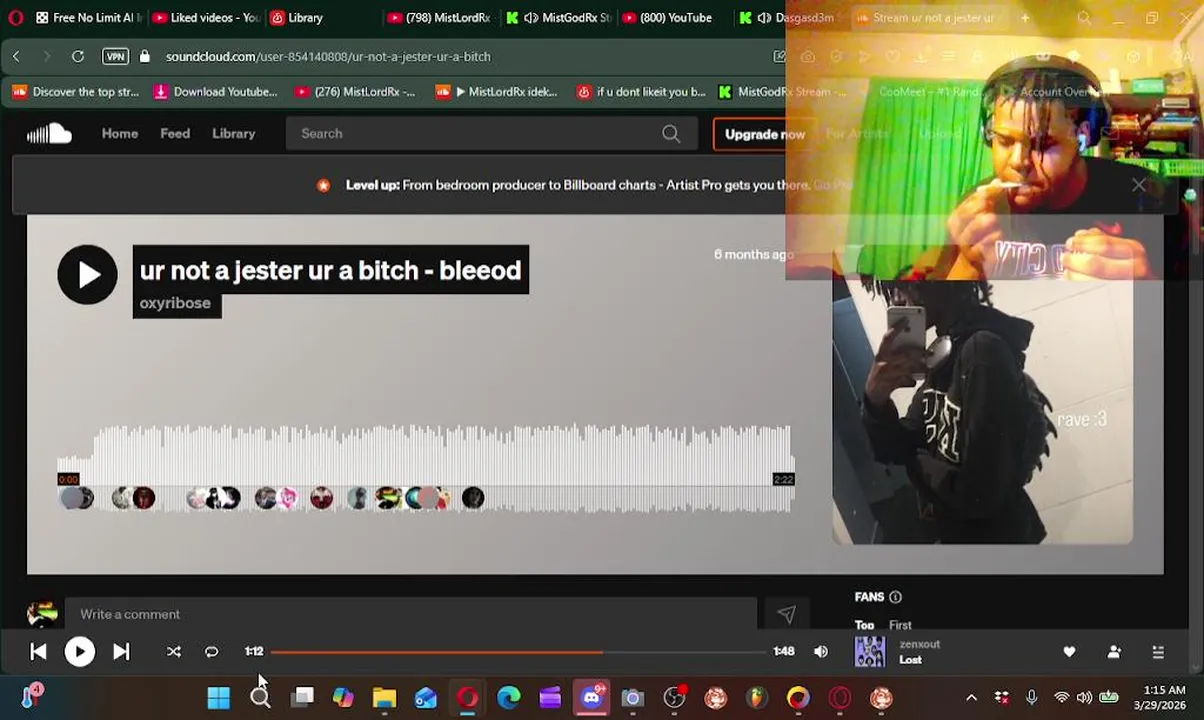Click the orange star banner icon
Viewport: 1204px width, 720px height.
point(323,185)
